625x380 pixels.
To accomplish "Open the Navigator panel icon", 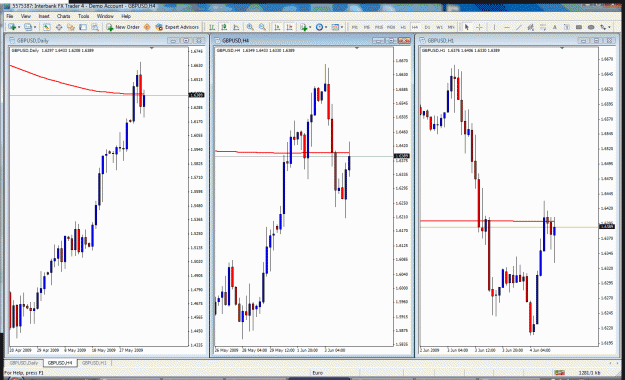I will (x=71, y=27).
